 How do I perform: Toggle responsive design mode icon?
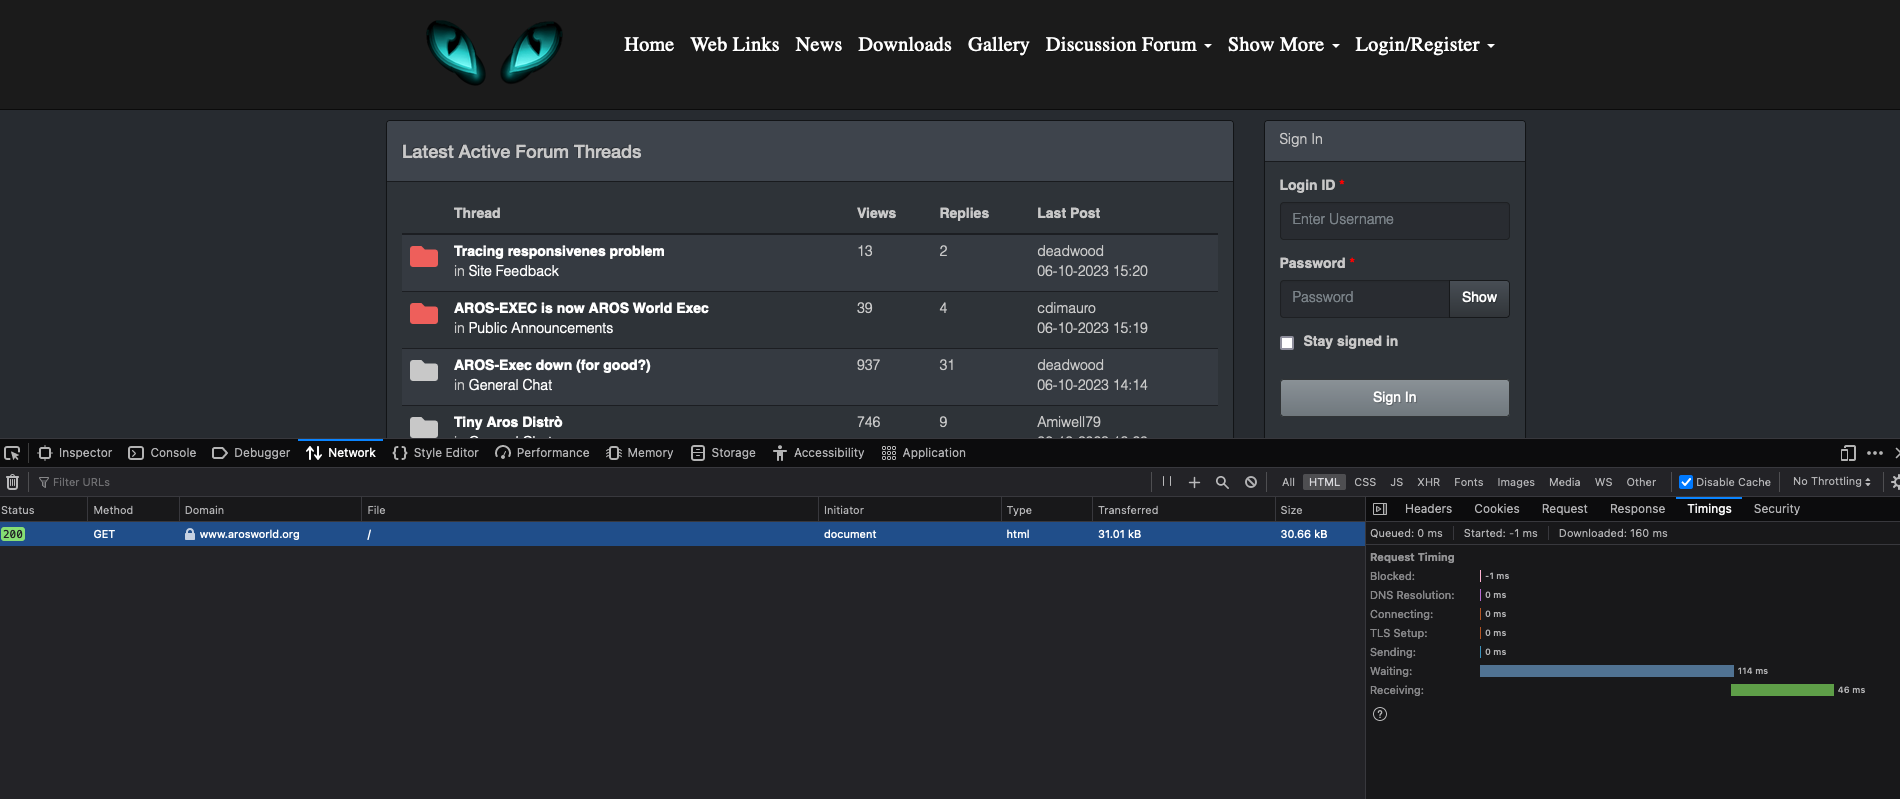coord(1848,453)
